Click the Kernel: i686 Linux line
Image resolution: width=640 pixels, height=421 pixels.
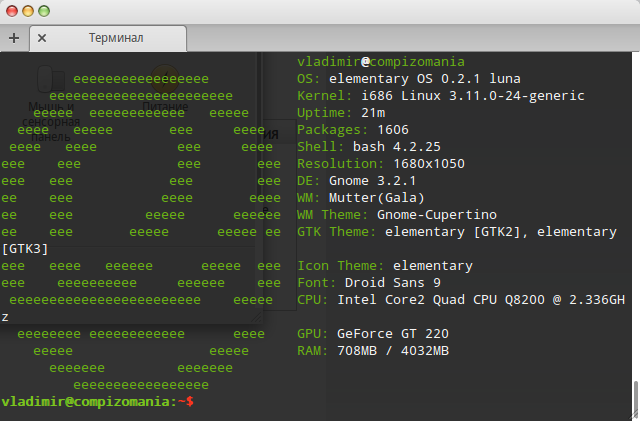point(441,96)
